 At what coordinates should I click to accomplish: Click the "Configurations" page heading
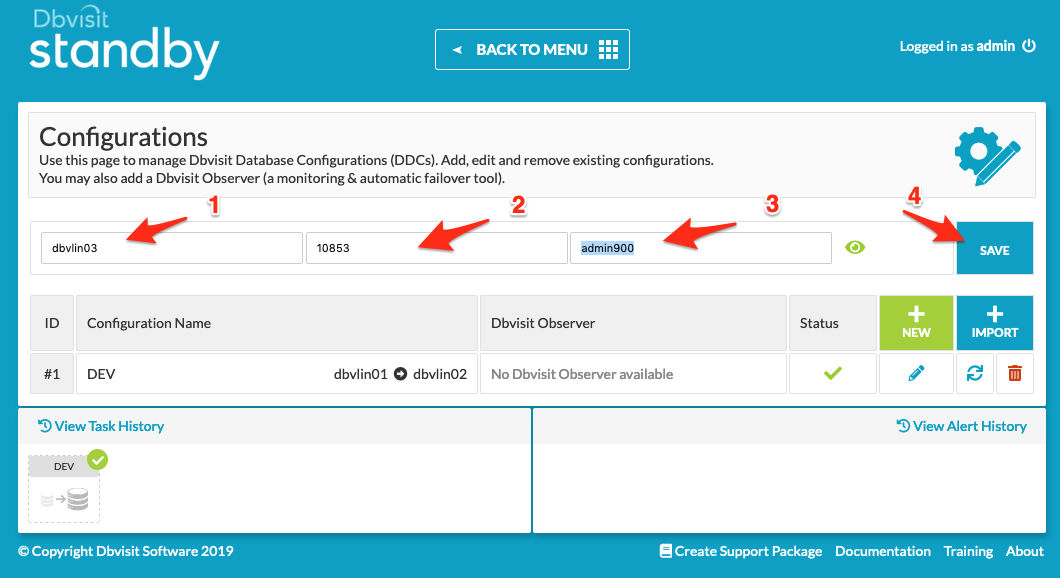(x=124, y=137)
